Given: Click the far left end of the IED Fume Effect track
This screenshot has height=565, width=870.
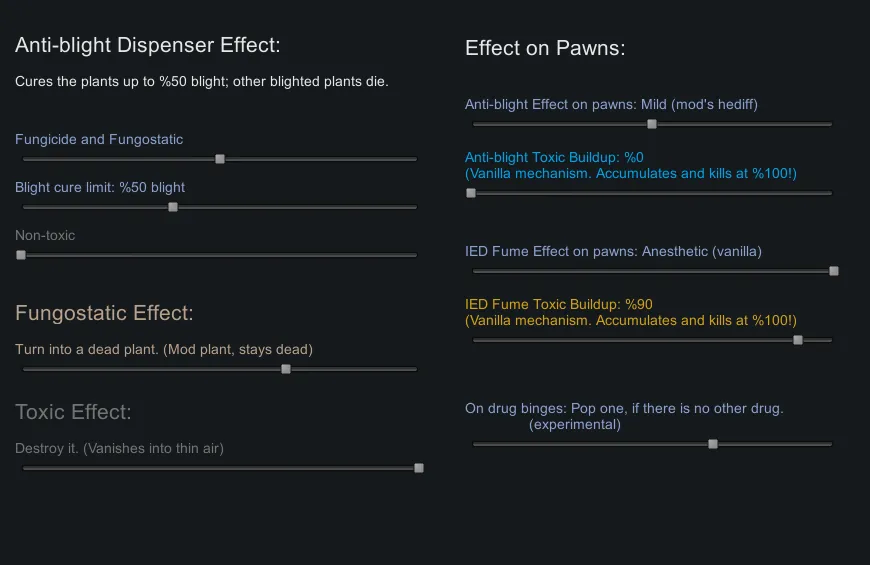Looking at the screenshot, I should (x=475, y=271).
